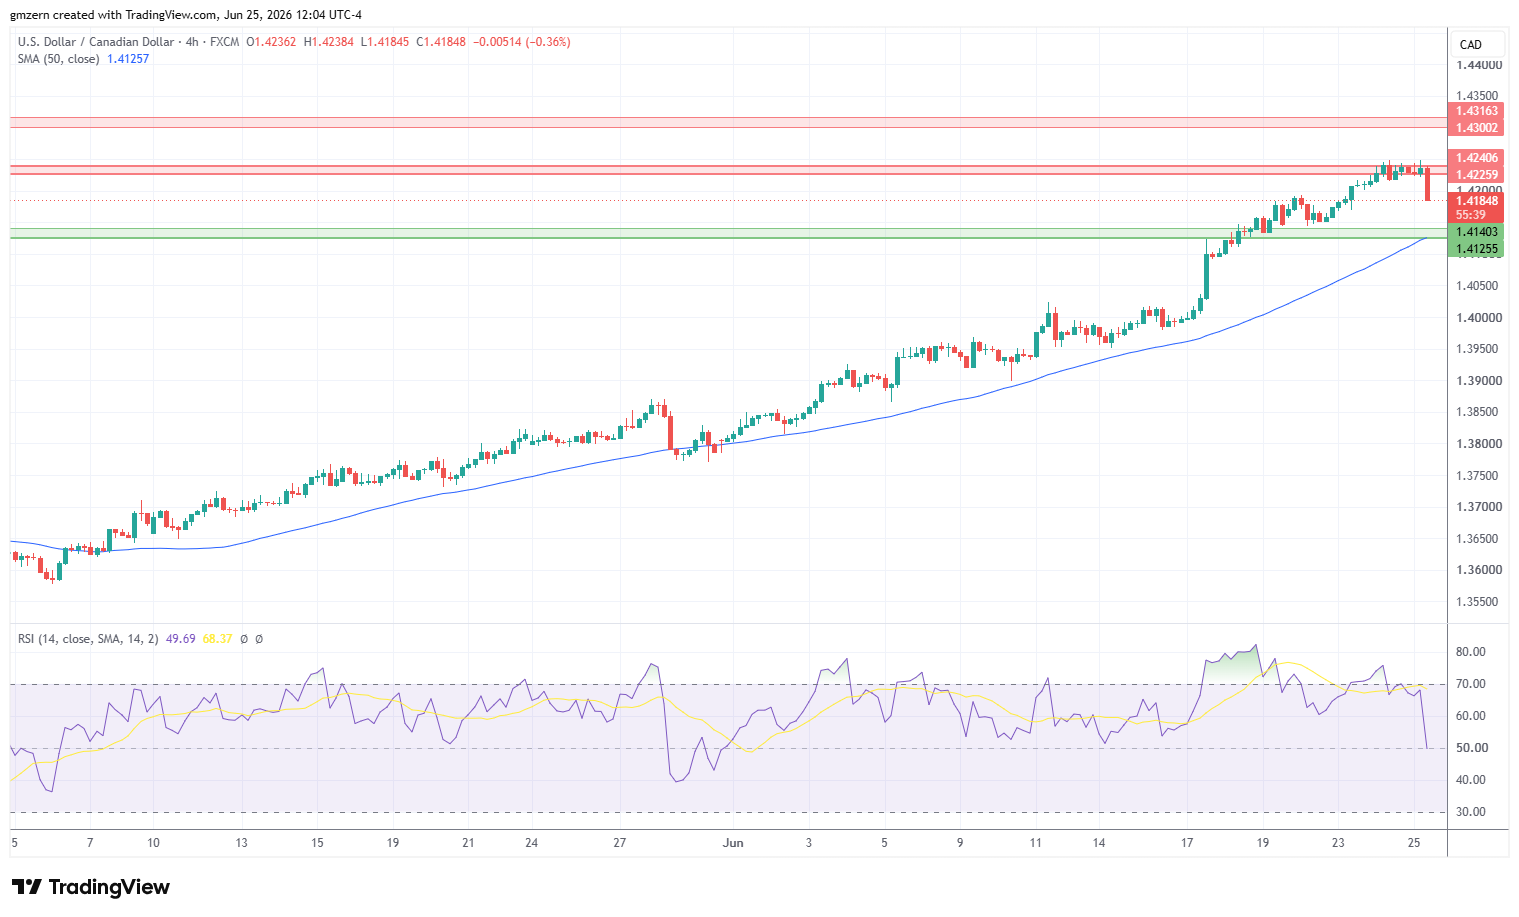Click the 55:39 candle countdown timer
The image size is (1519, 917).
[1470, 215]
